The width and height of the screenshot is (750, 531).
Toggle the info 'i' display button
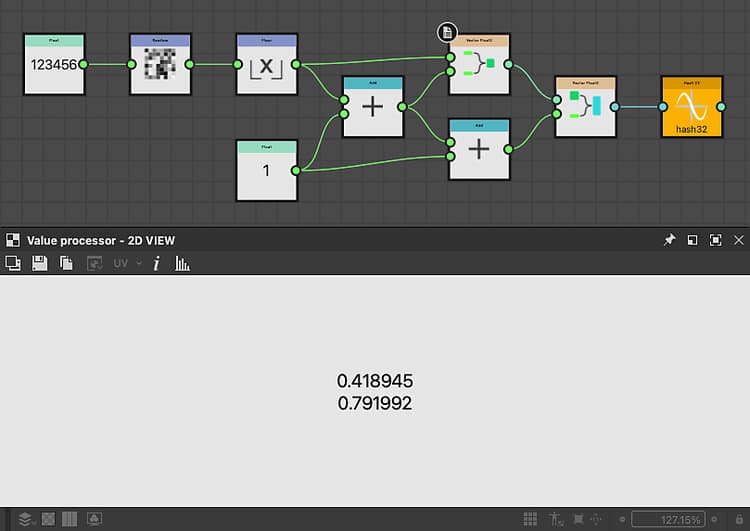(x=156, y=263)
